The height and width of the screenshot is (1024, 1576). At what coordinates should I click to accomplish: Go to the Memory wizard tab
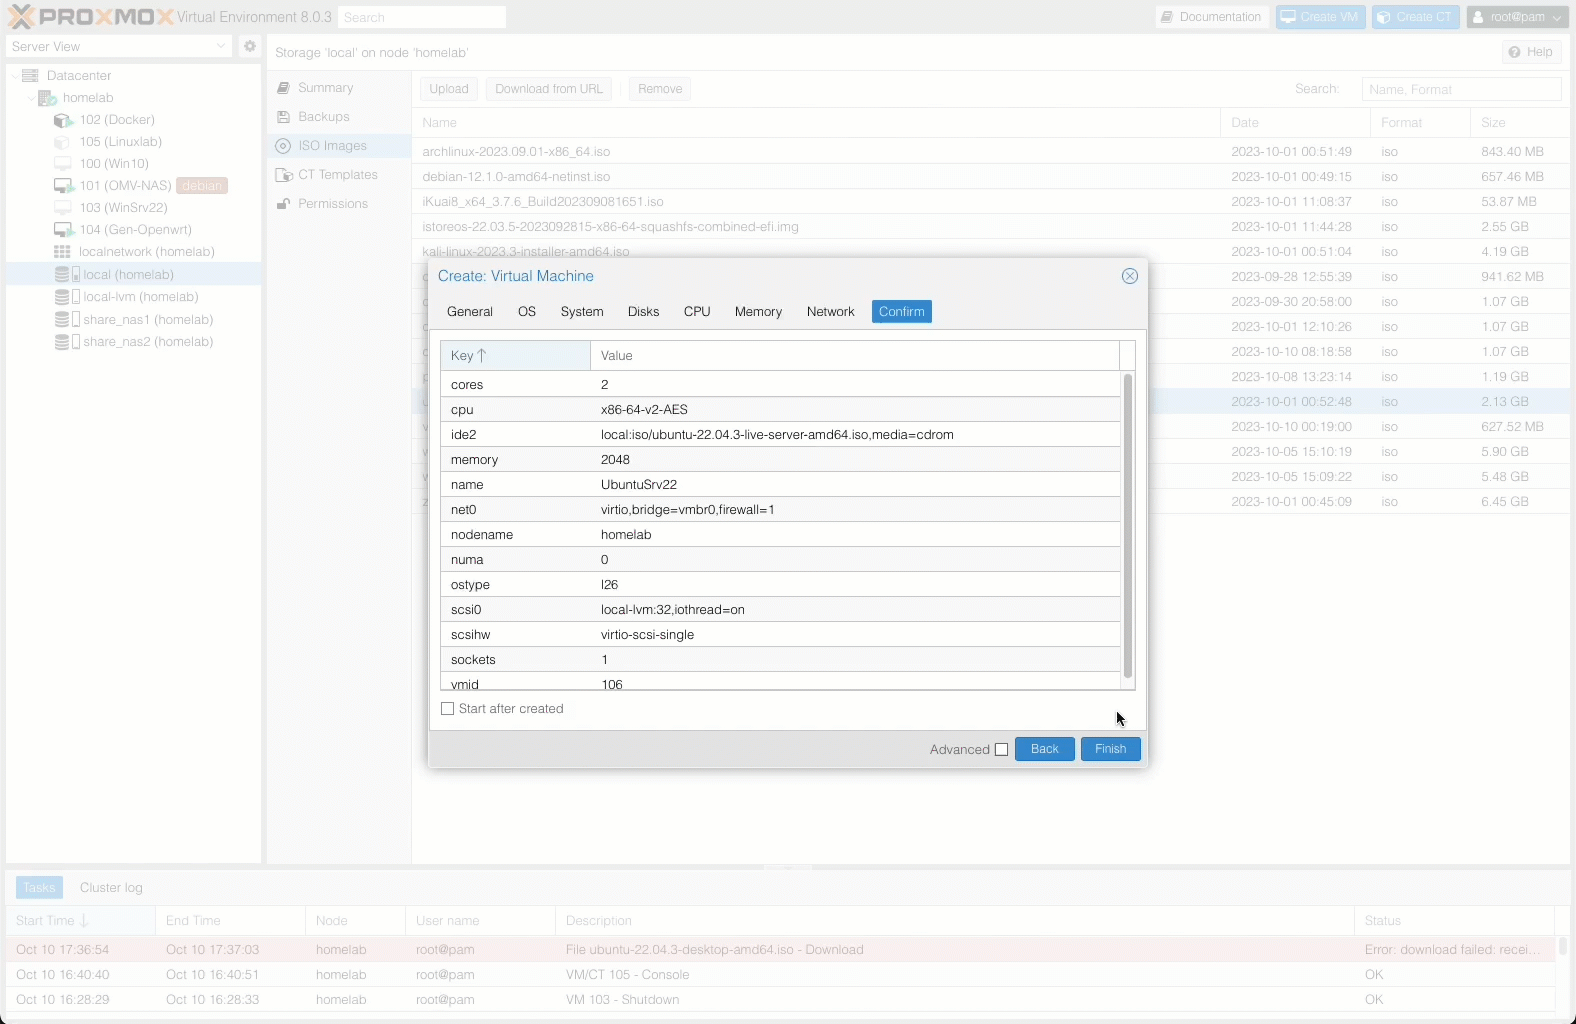pos(758,312)
